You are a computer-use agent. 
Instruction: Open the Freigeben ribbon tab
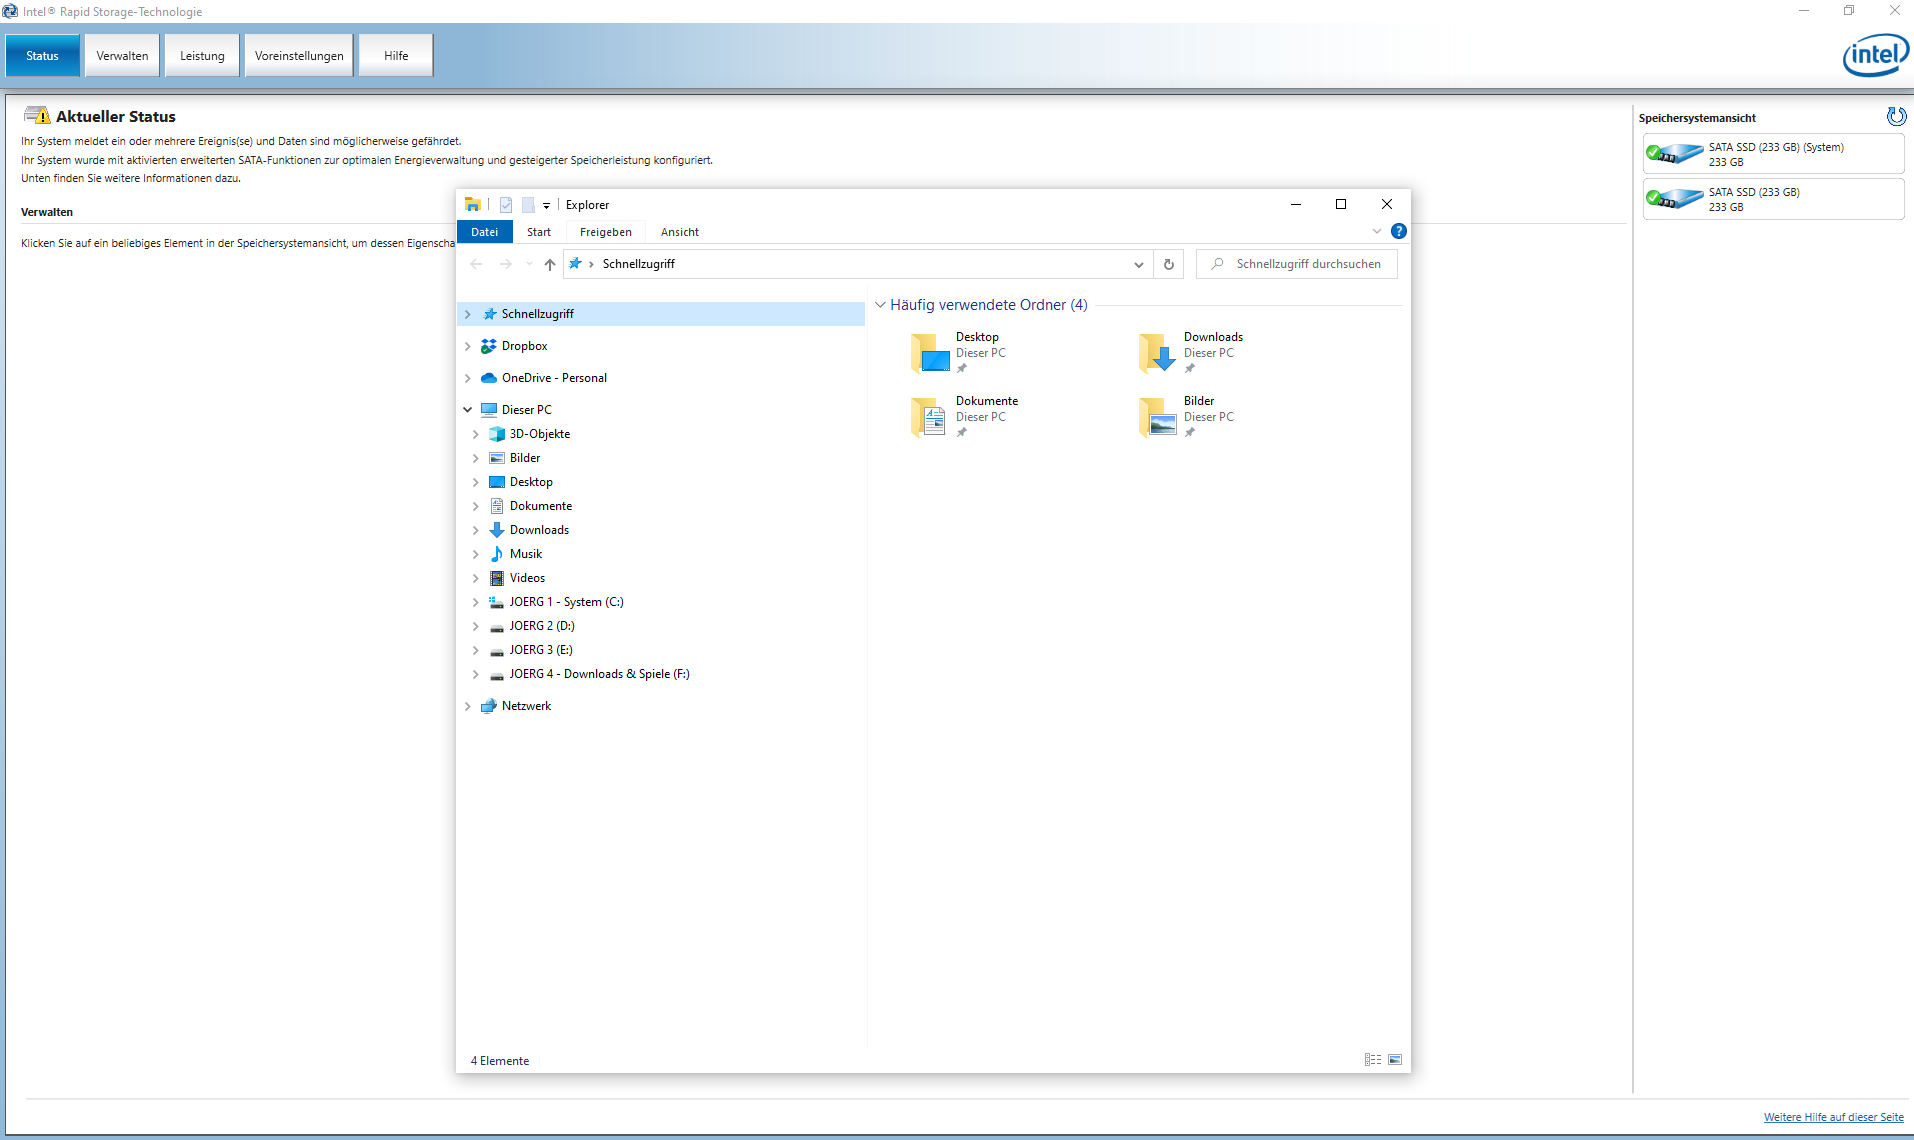tap(606, 232)
